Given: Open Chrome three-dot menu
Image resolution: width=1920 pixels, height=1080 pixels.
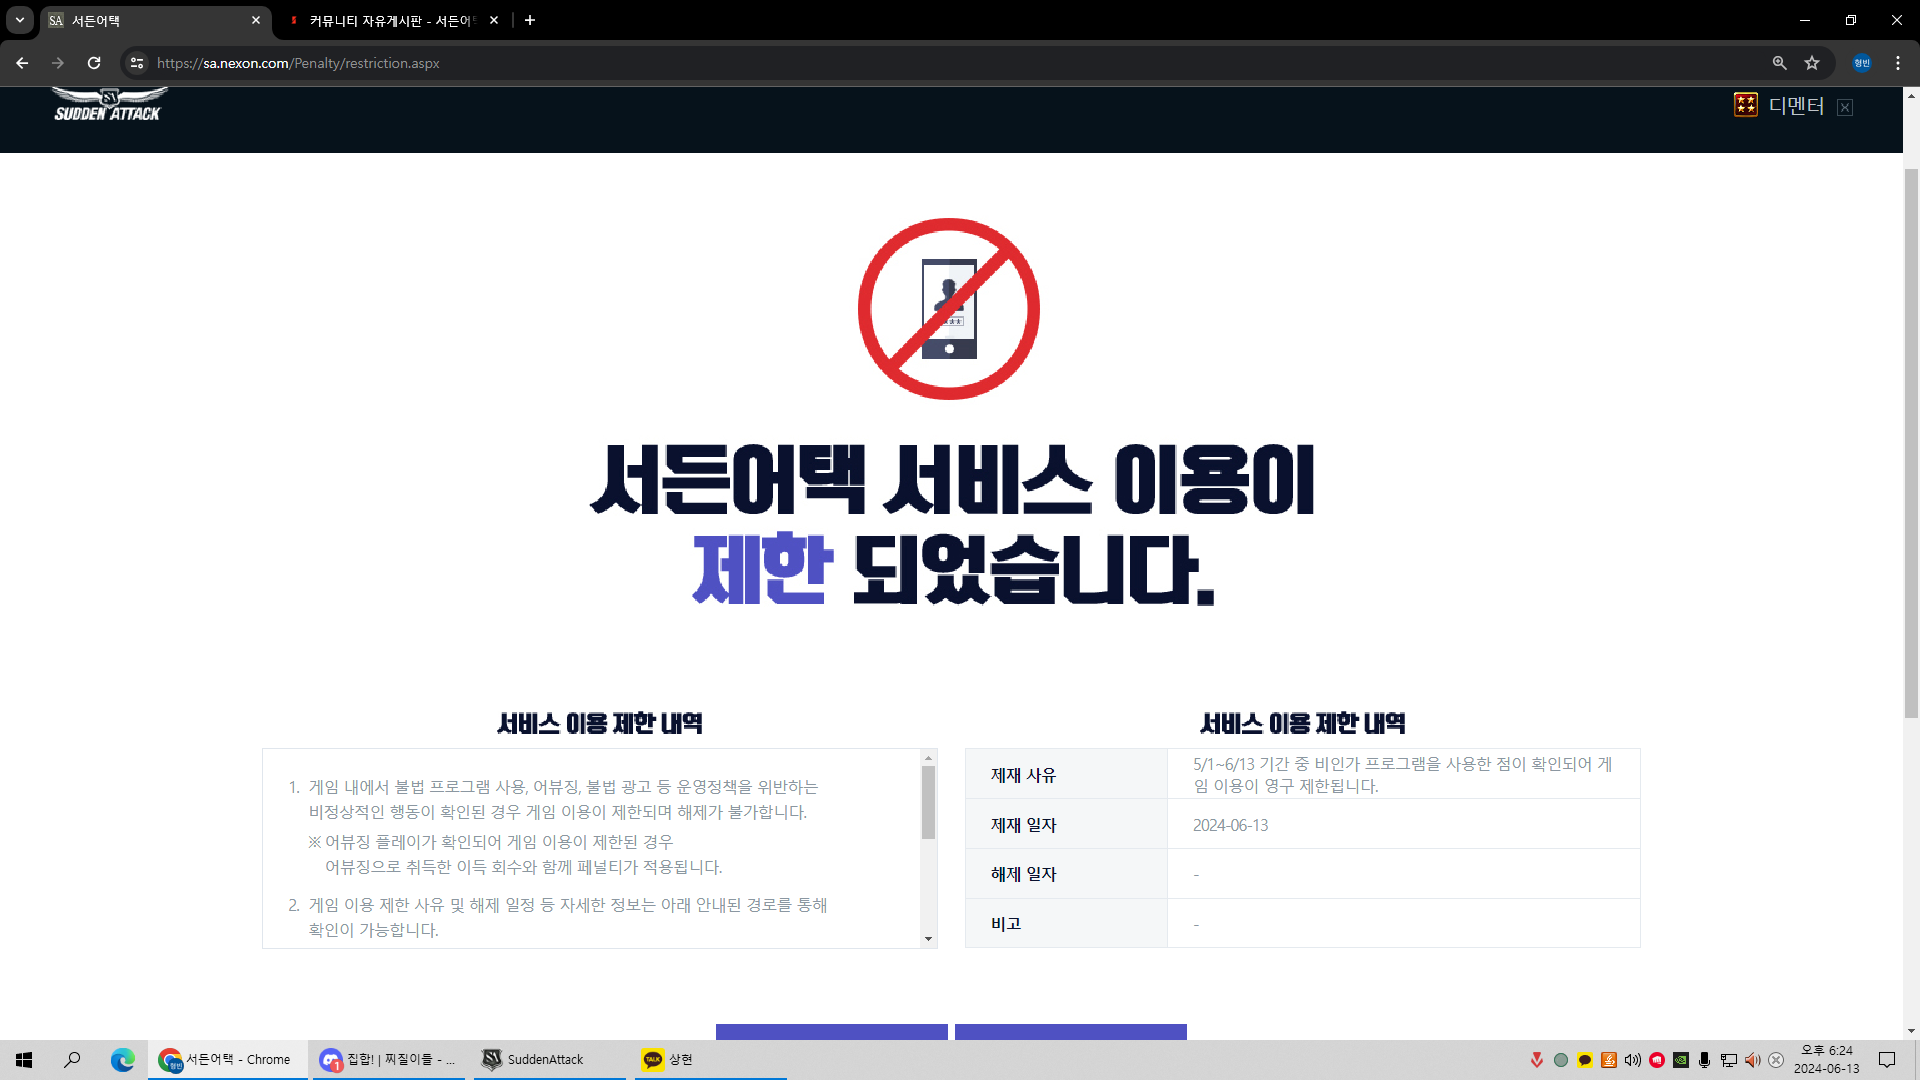Looking at the screenshot, I should click(1898, 63).
